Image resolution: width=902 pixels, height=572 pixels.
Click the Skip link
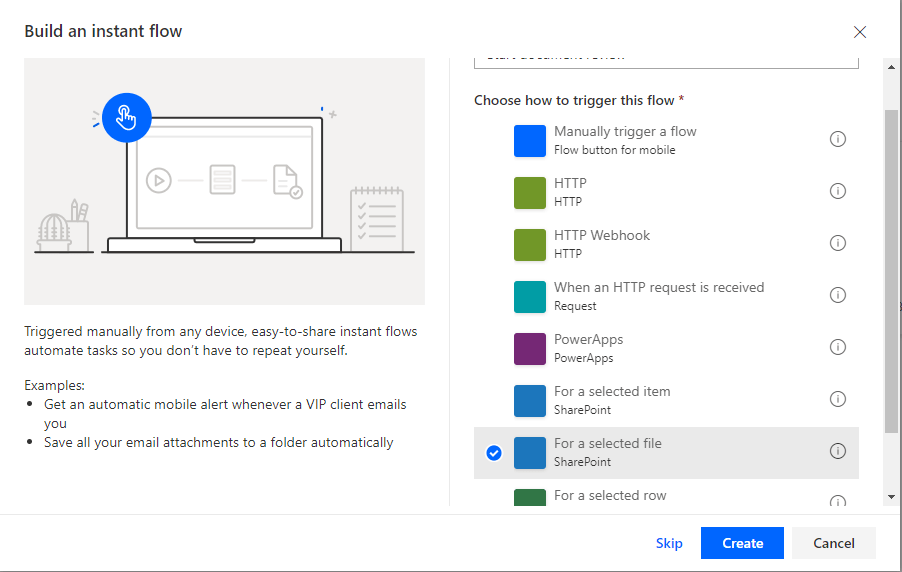pos(669,543)
